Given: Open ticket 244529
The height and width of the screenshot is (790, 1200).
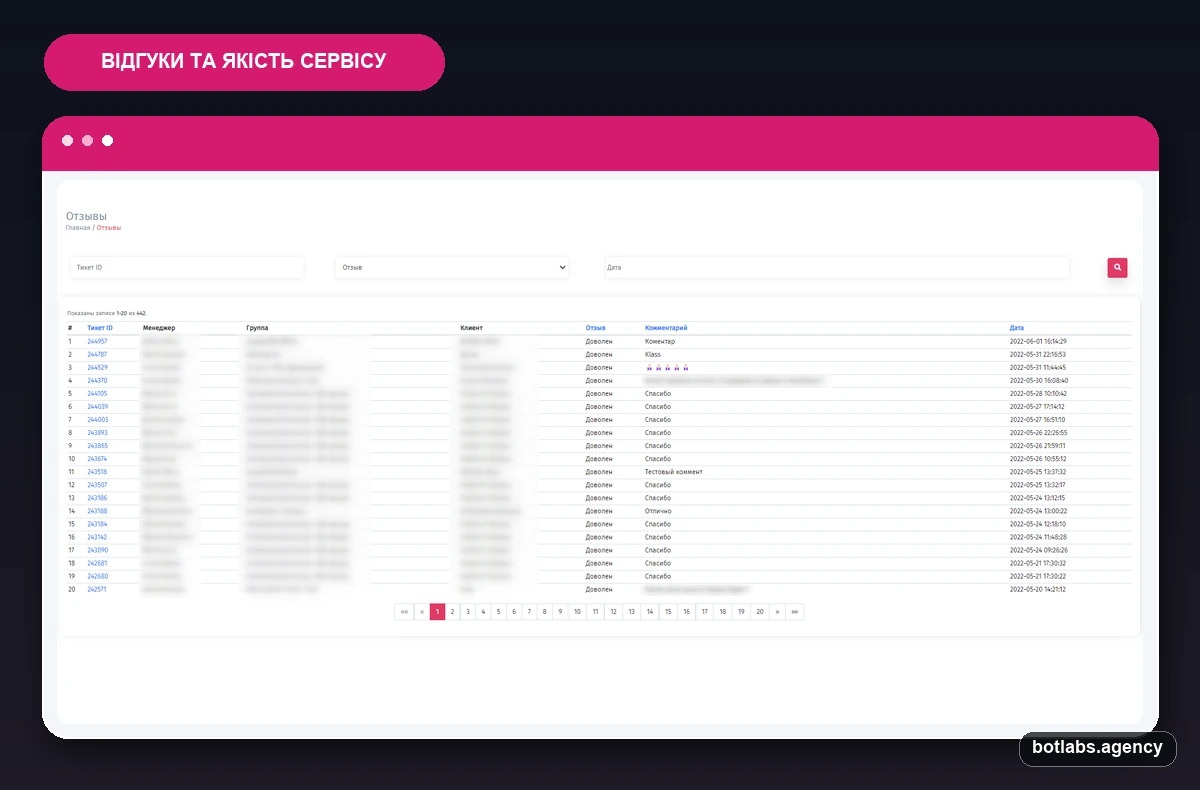Looking at the screenshot, I should (x=97, y=367).
